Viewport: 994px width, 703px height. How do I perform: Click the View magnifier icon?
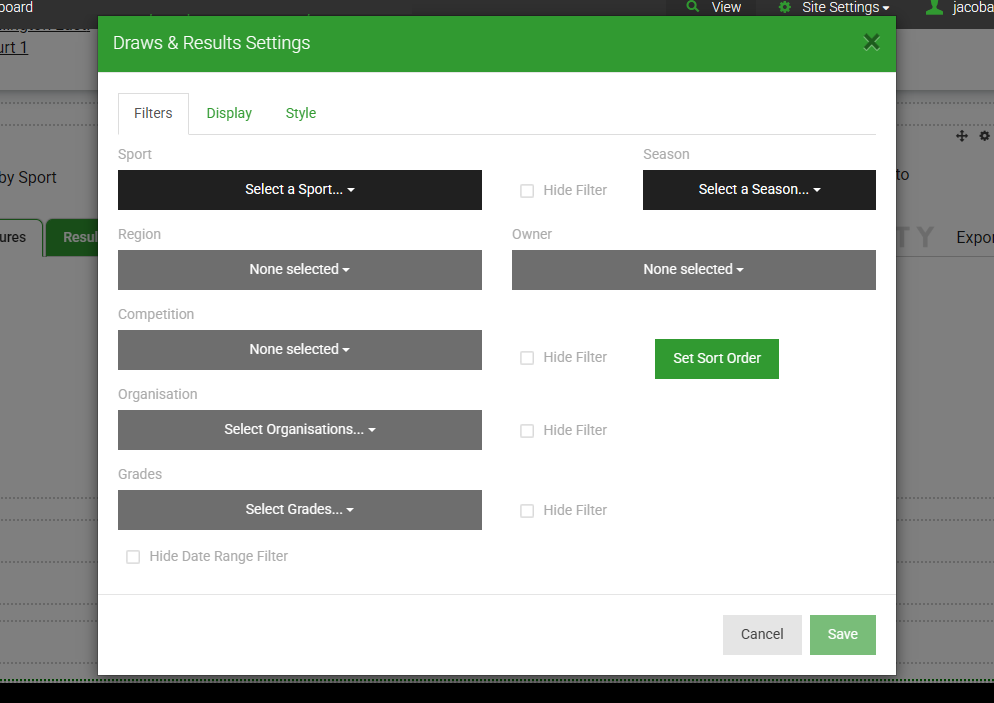[x=693, y=6]
